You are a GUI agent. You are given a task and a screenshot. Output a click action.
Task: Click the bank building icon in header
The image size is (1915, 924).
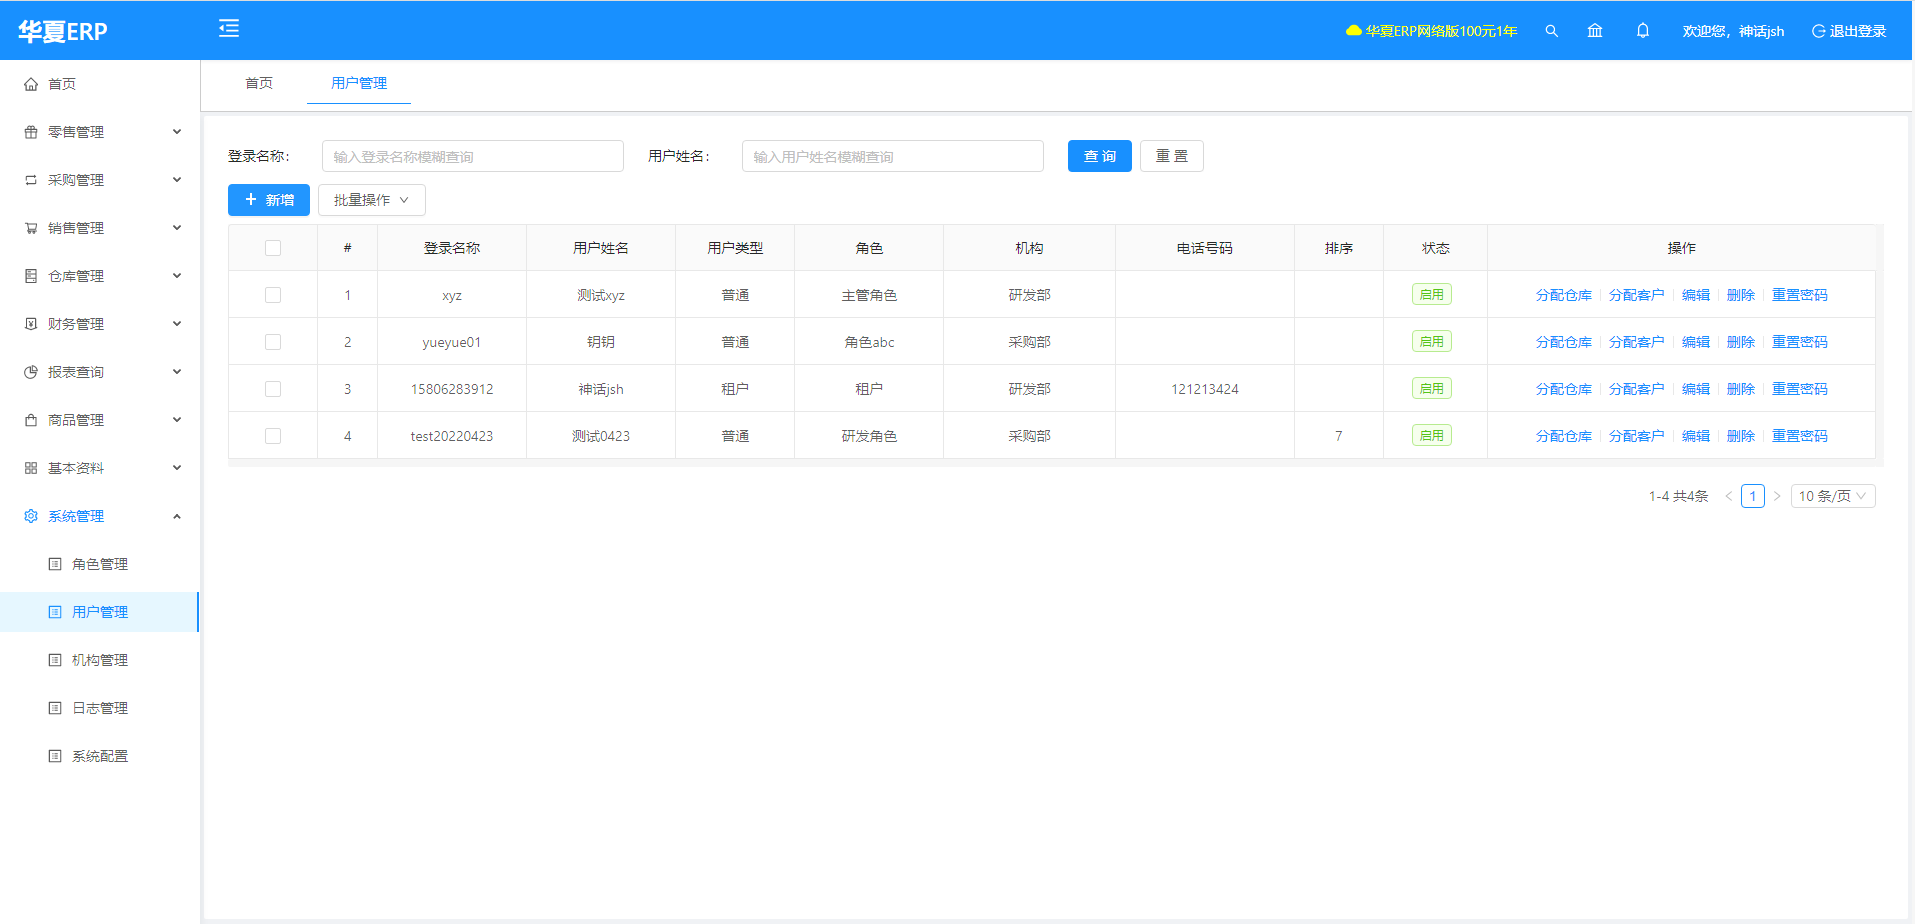pyautogui.click(x=1595, y=31)
